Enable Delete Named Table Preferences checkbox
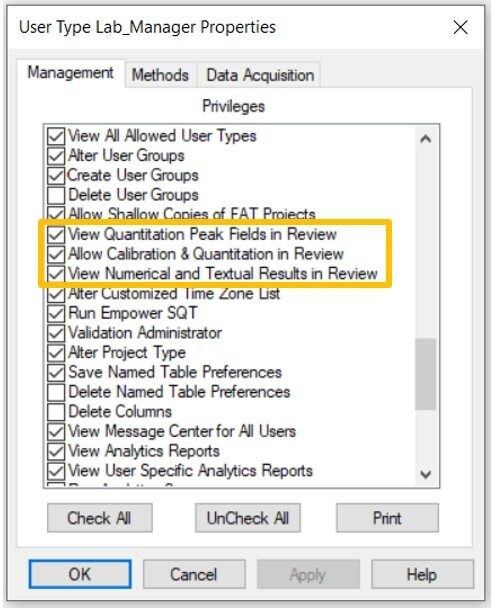 click(x=56, y=392)
